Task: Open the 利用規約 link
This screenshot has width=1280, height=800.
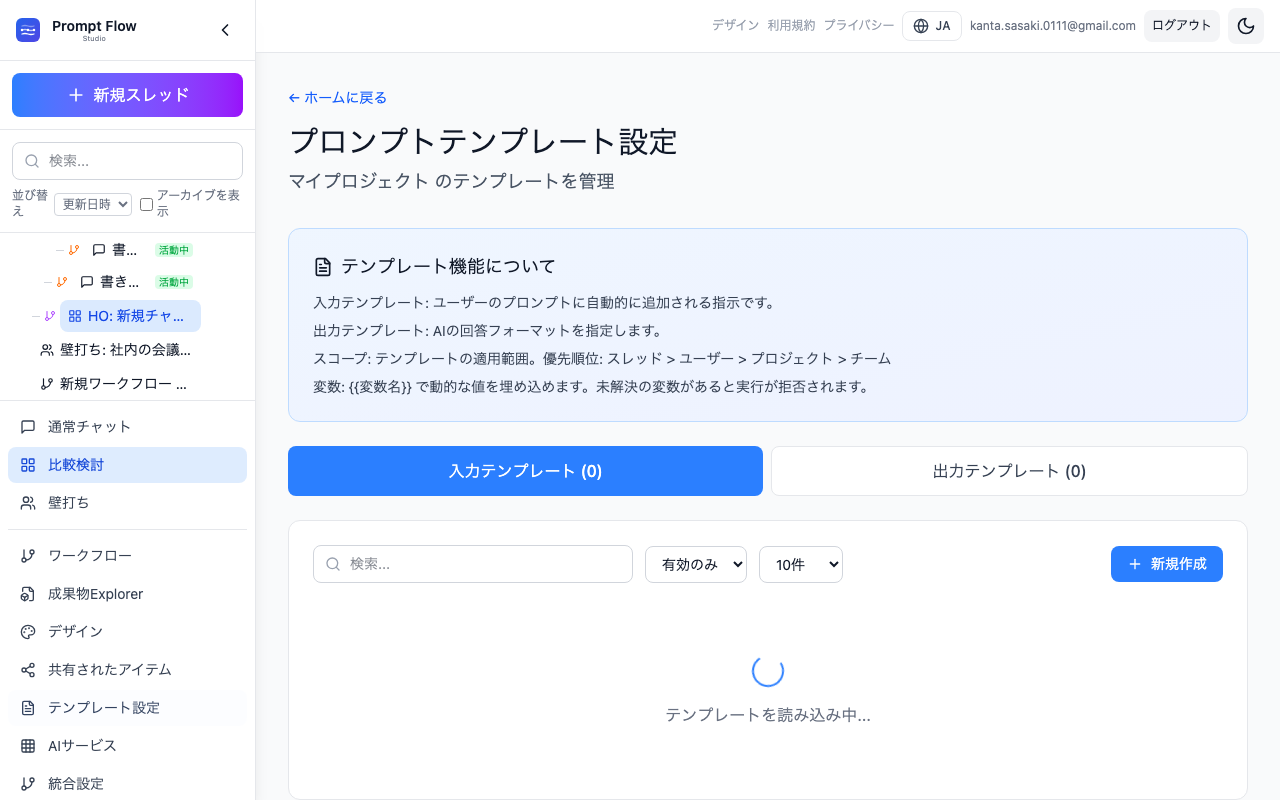Action: pos(791,26)
